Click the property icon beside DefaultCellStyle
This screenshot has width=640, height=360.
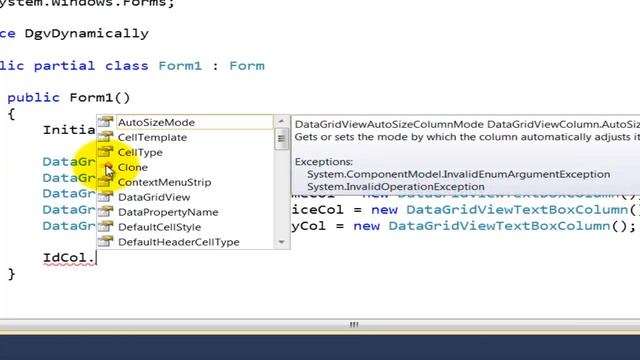tap(105, 227)
